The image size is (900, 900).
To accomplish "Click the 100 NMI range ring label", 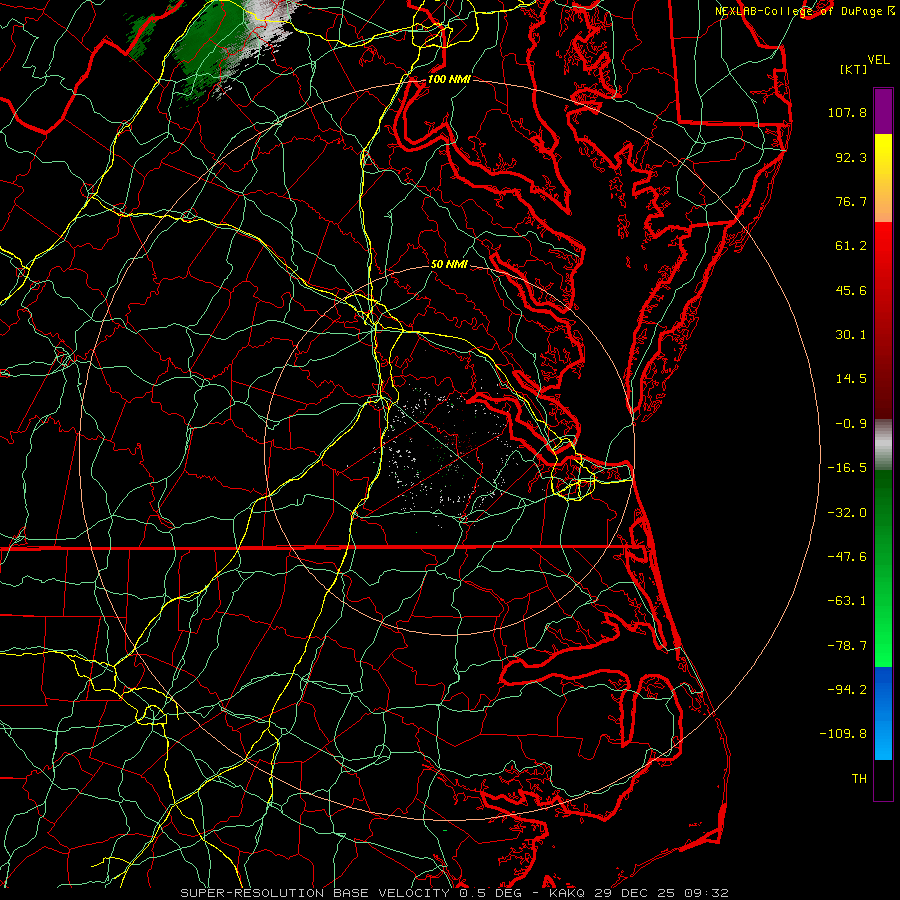I will coord(449,79).
